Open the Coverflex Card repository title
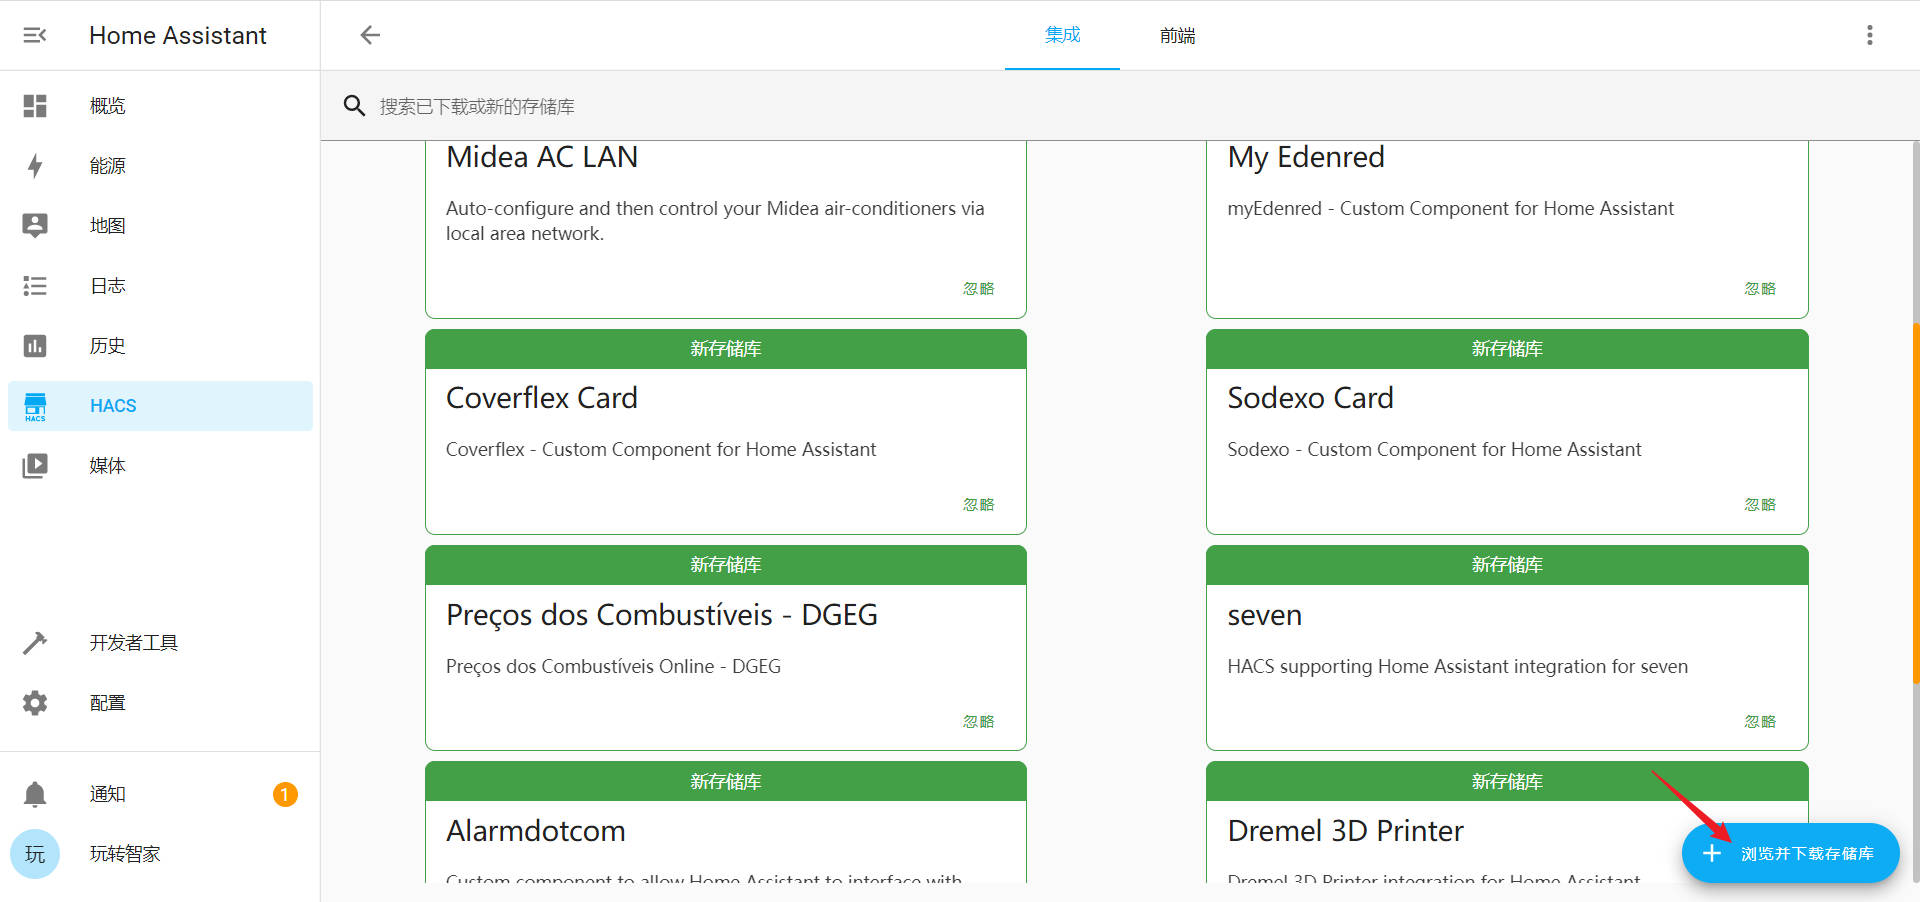Image resolution: width=1920 pixels, height=902 pixels. (541, 398)
